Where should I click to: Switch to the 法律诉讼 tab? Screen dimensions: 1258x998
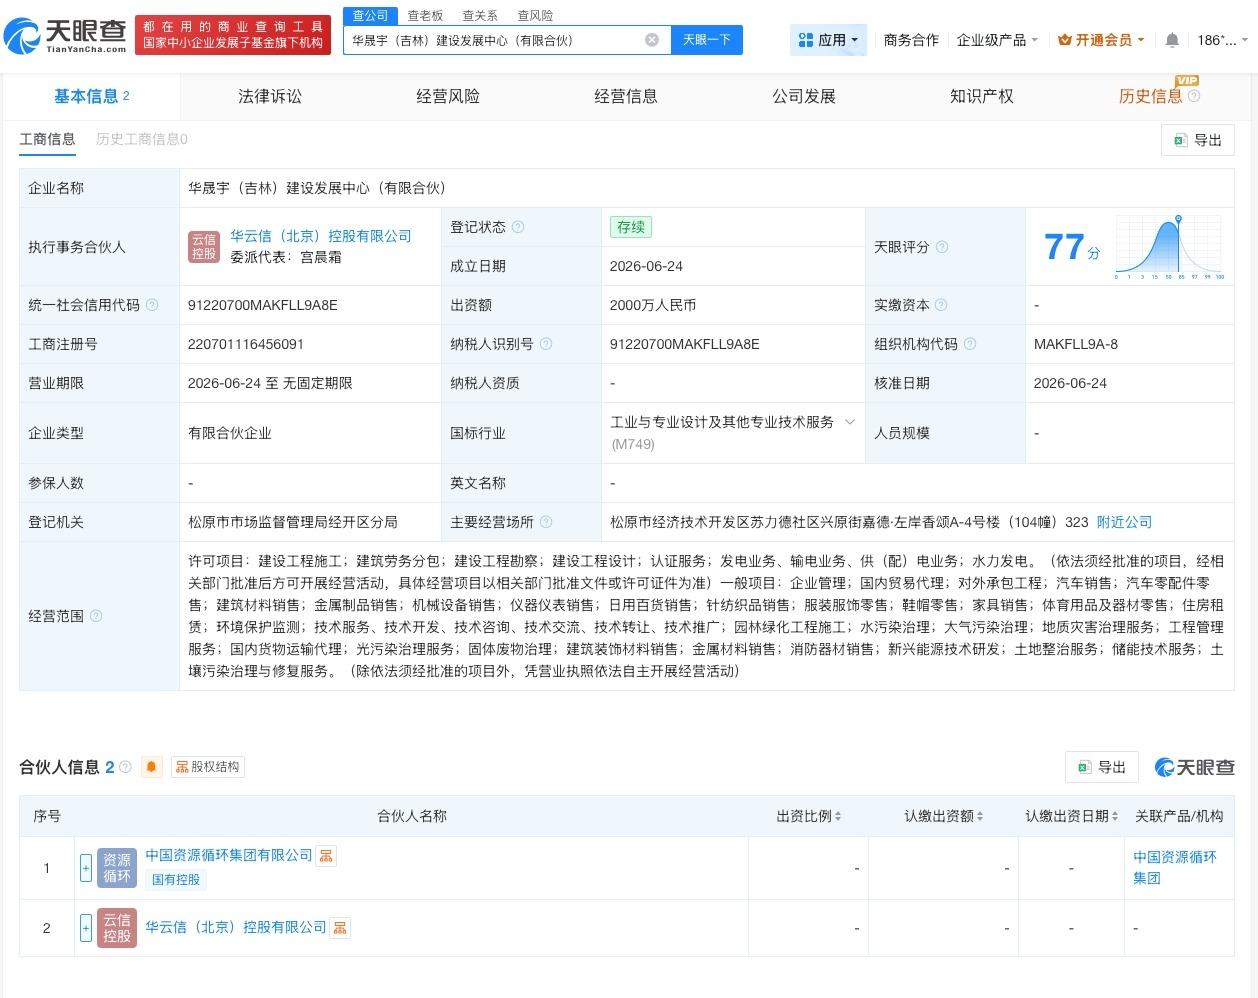coord(270,96)
